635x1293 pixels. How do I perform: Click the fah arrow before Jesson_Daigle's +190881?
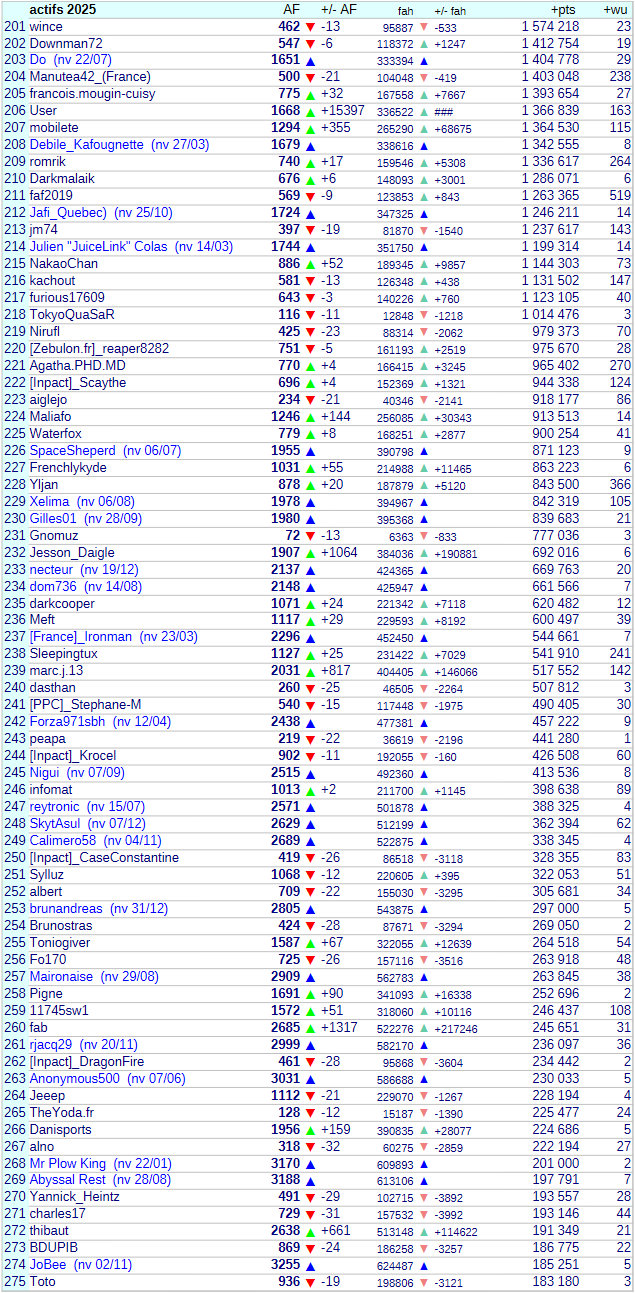point(424,554)
